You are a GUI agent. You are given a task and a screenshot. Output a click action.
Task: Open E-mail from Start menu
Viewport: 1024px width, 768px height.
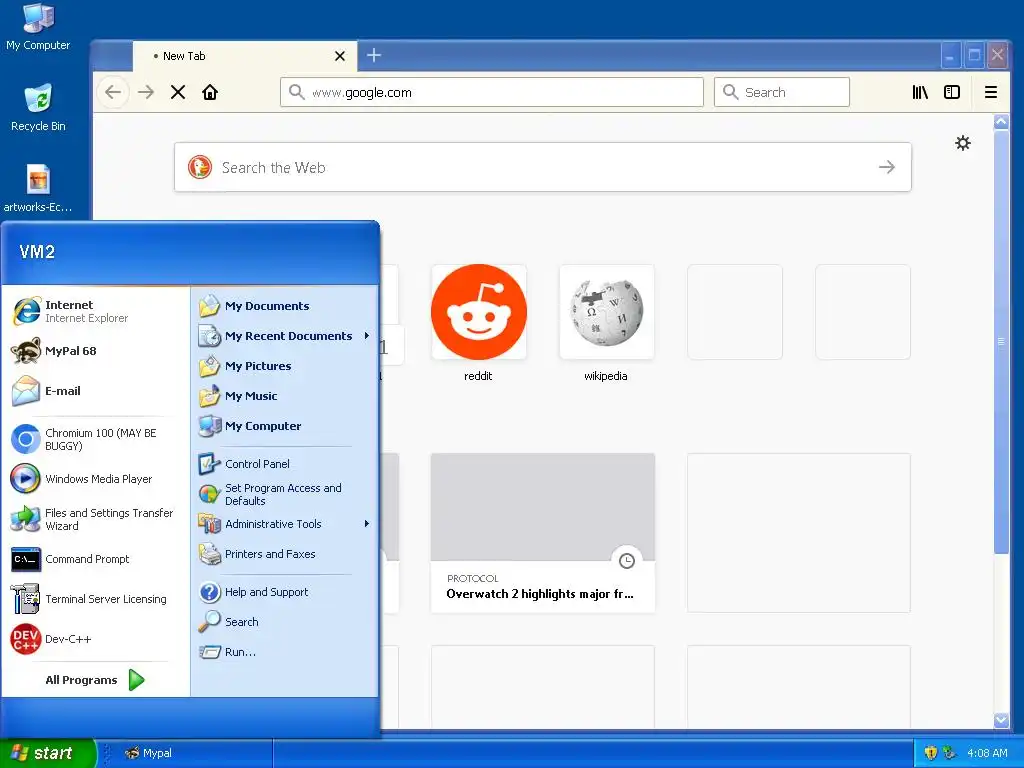[x=95, y=391]
